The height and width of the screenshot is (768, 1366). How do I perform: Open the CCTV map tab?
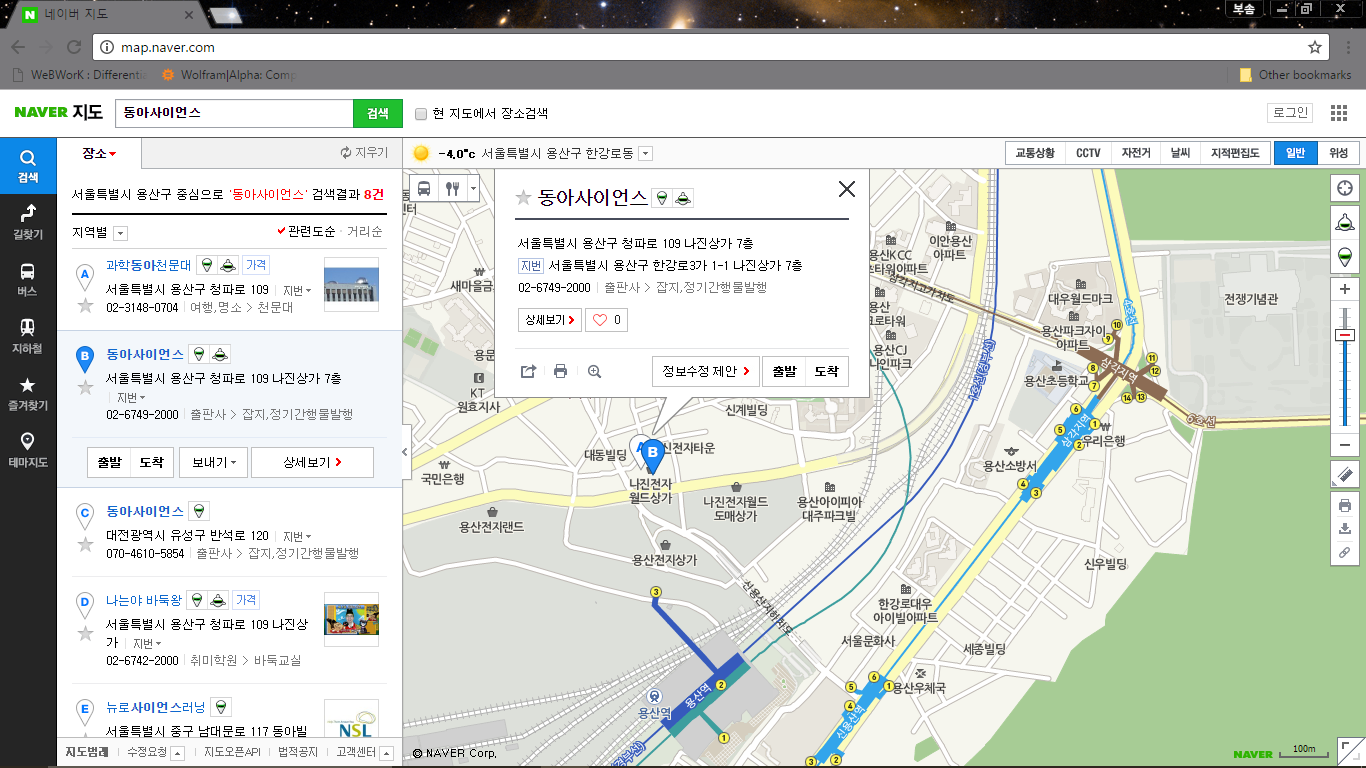[x=1088, y=153]
